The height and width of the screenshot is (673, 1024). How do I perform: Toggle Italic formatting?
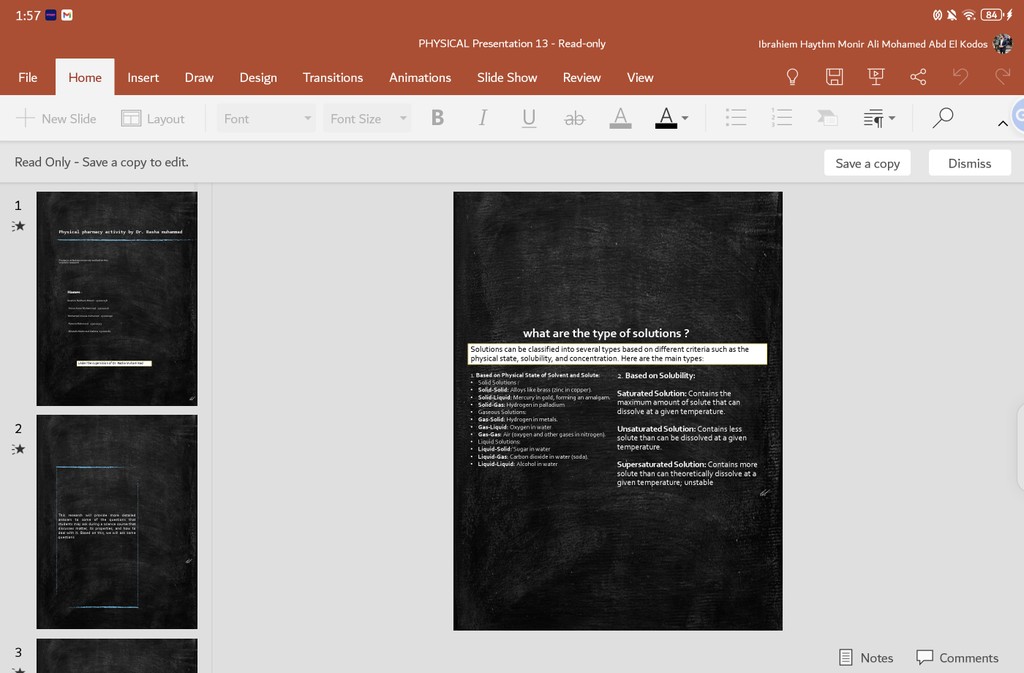483,118
